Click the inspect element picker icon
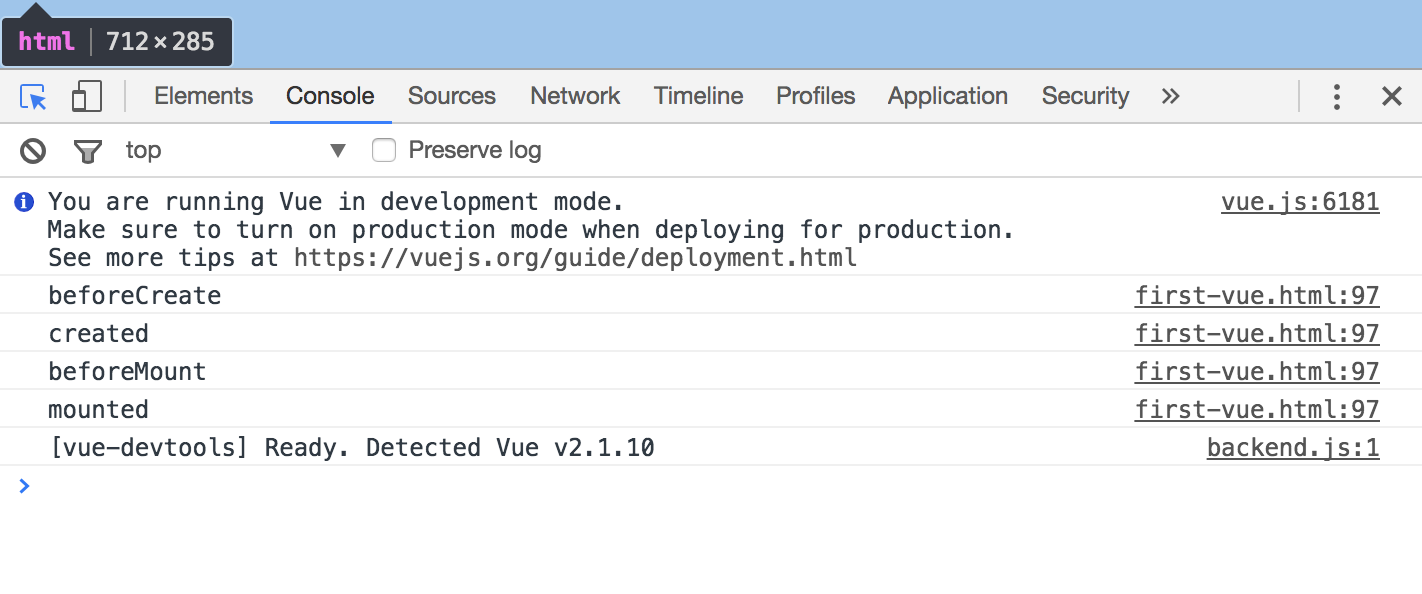This screenshot has height=594, width=1422. [x=32, y=96]
